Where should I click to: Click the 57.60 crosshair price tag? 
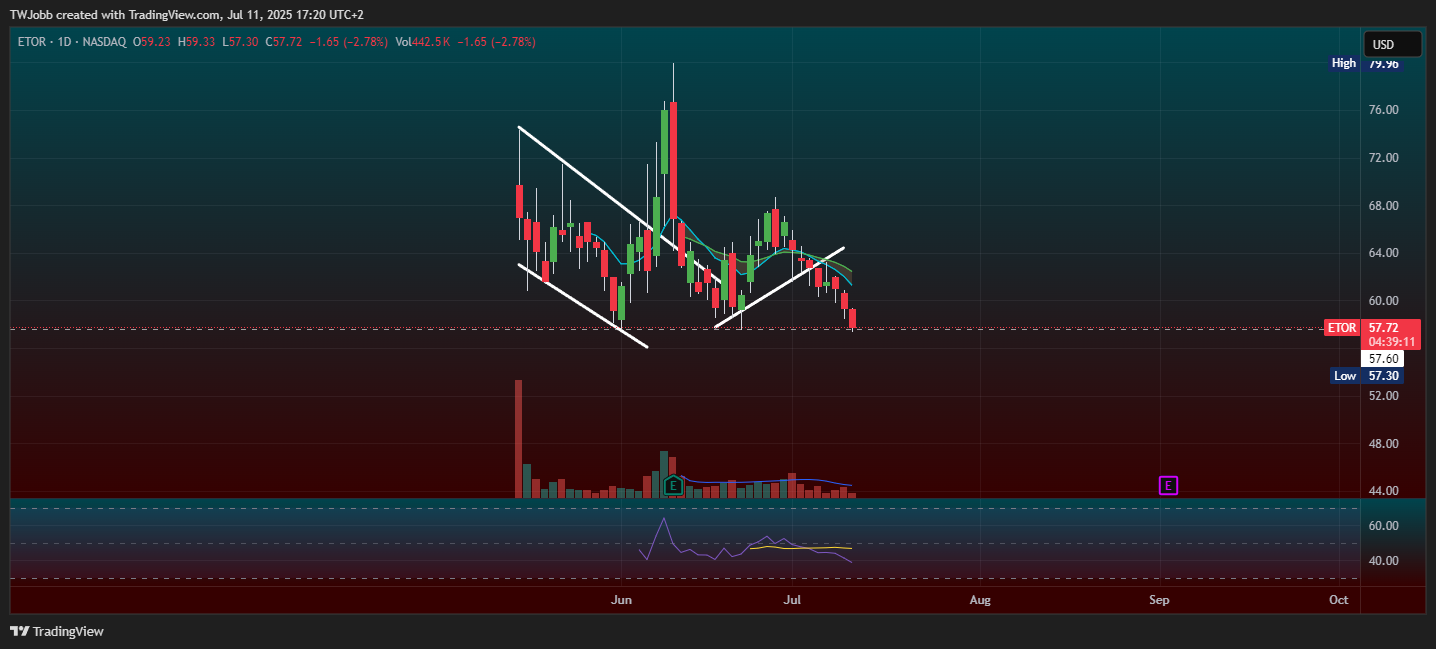tap(1383, 358)
